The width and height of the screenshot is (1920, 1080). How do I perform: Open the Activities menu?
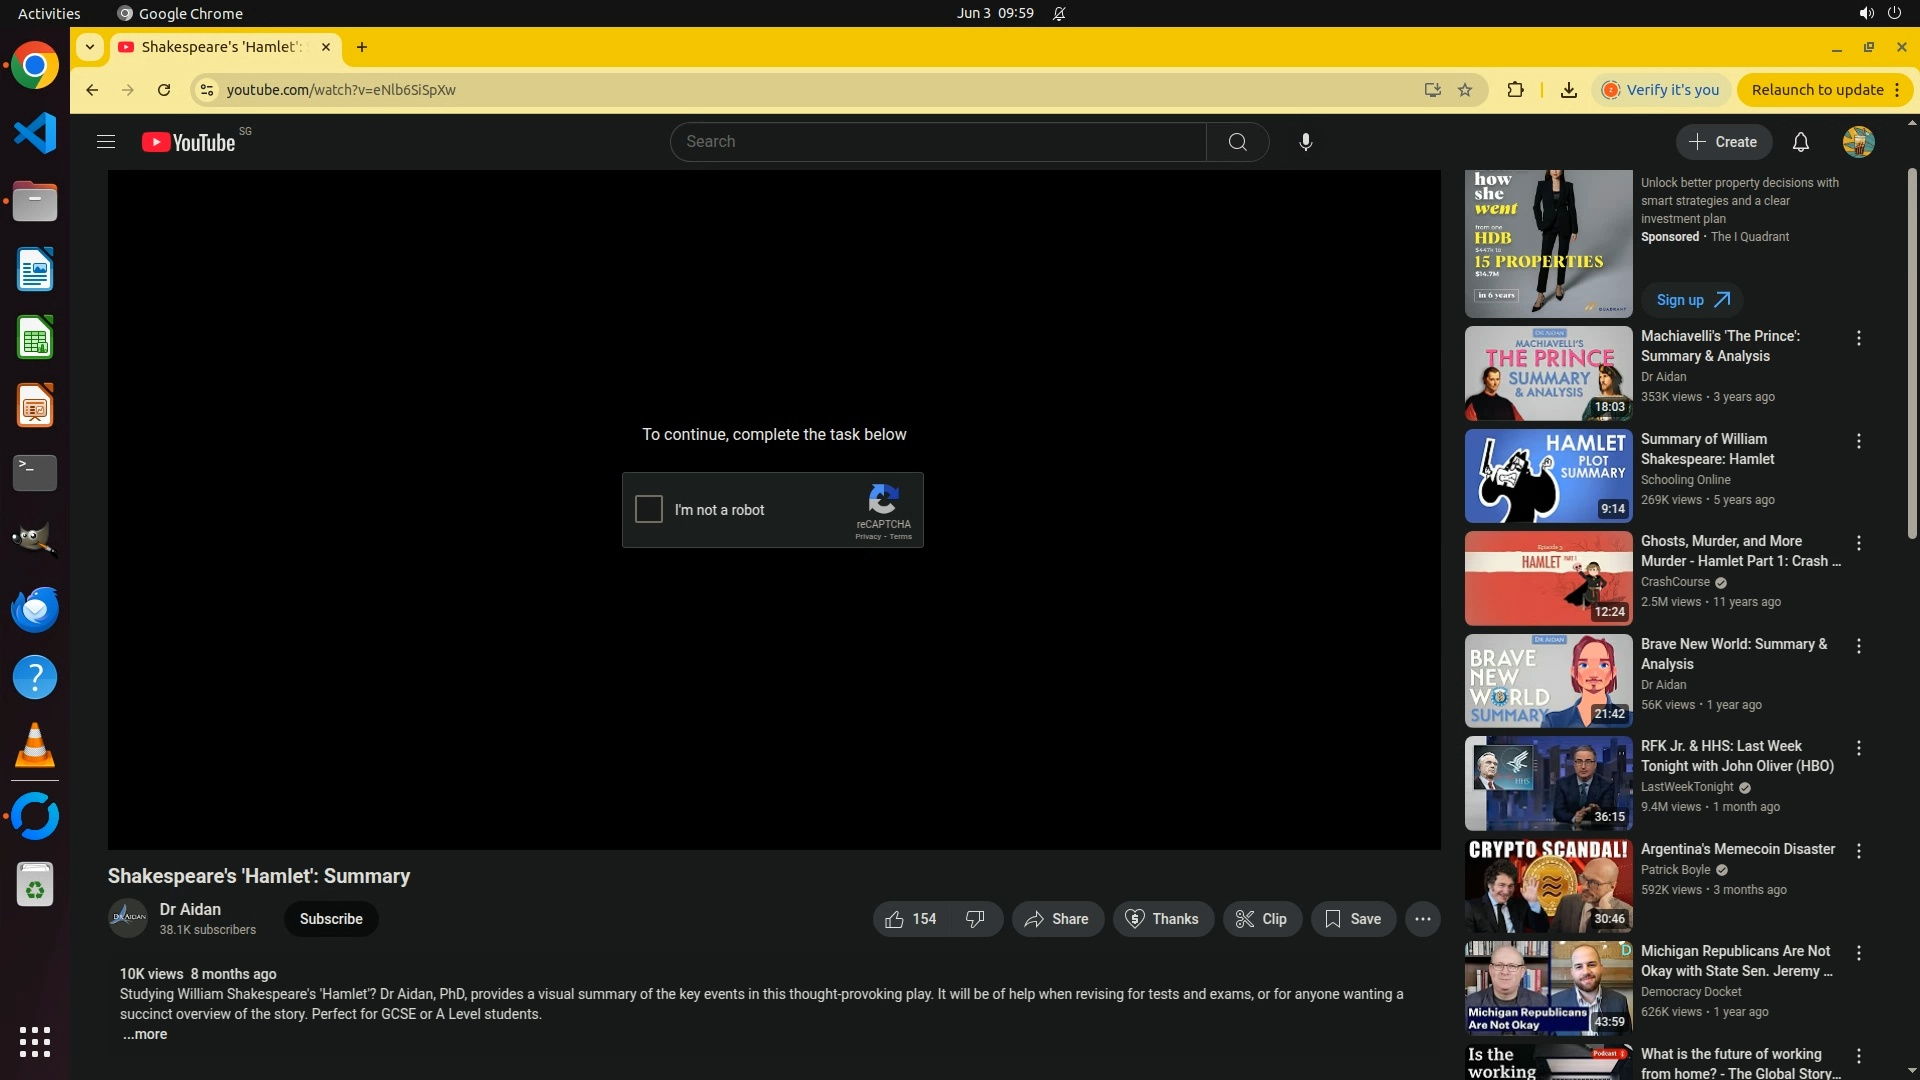pos(49,13)
